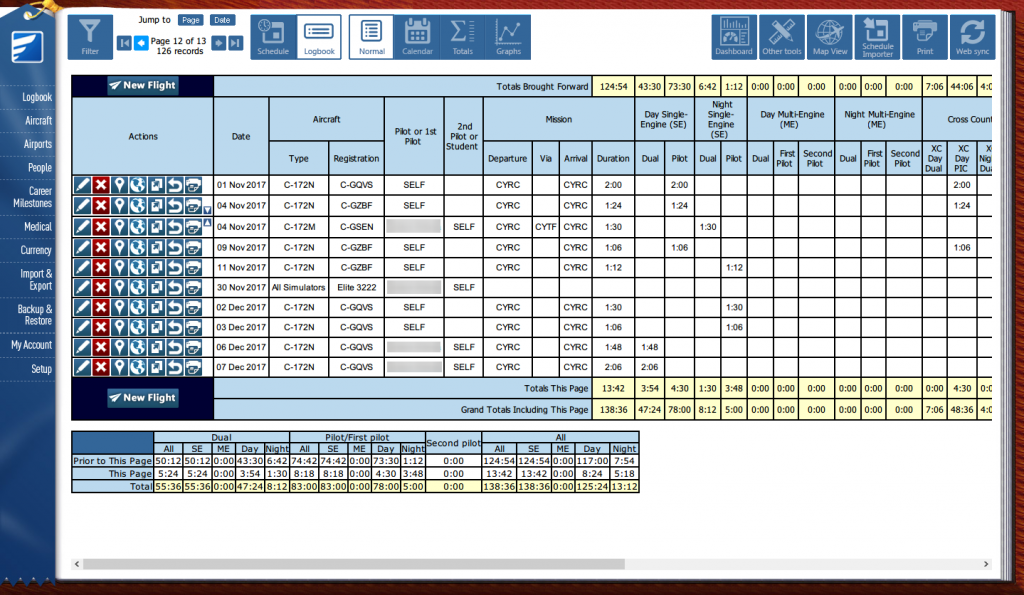1024x595 pixels.
Task: Jump to a specific Date
Action: (x=222, y=20)
